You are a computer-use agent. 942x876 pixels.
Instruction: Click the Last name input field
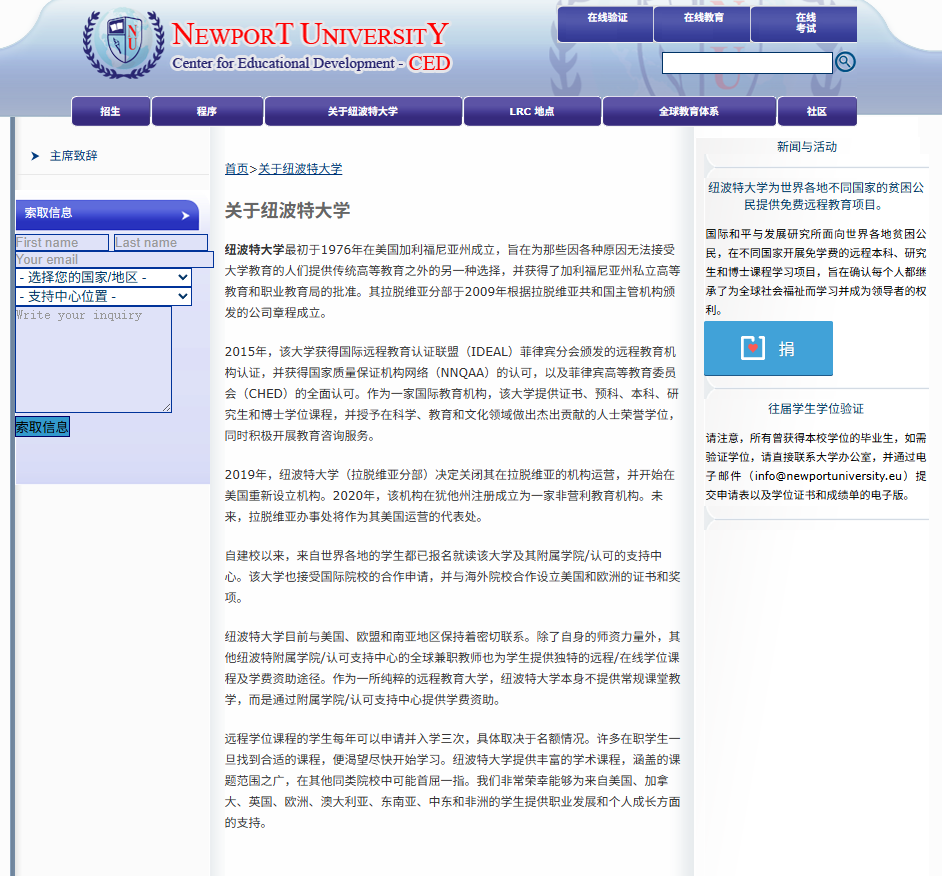(x=161, y=243)
